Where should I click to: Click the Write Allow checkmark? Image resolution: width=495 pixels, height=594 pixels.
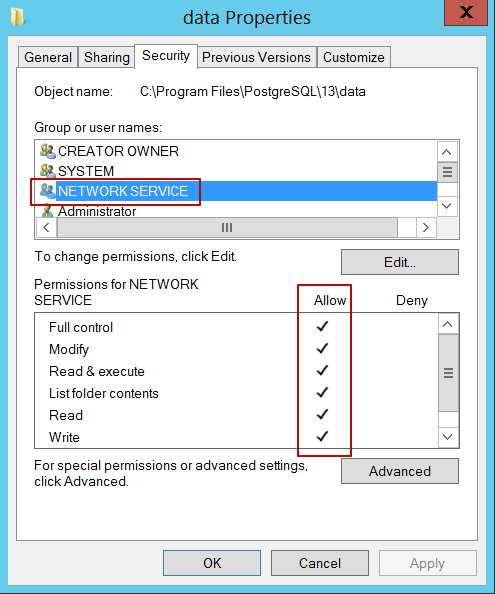pos(322,436)
